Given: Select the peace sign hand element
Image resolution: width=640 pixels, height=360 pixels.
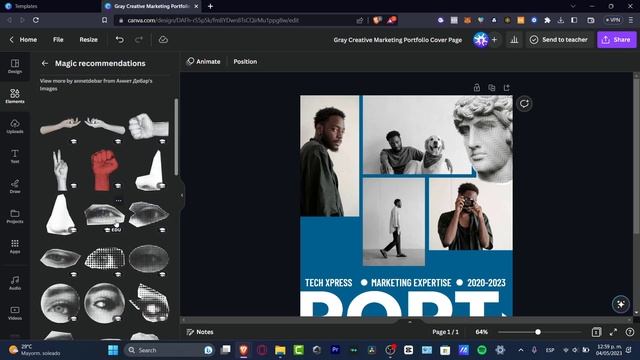Looking at the screenshot, I should (x=60, y=169).
